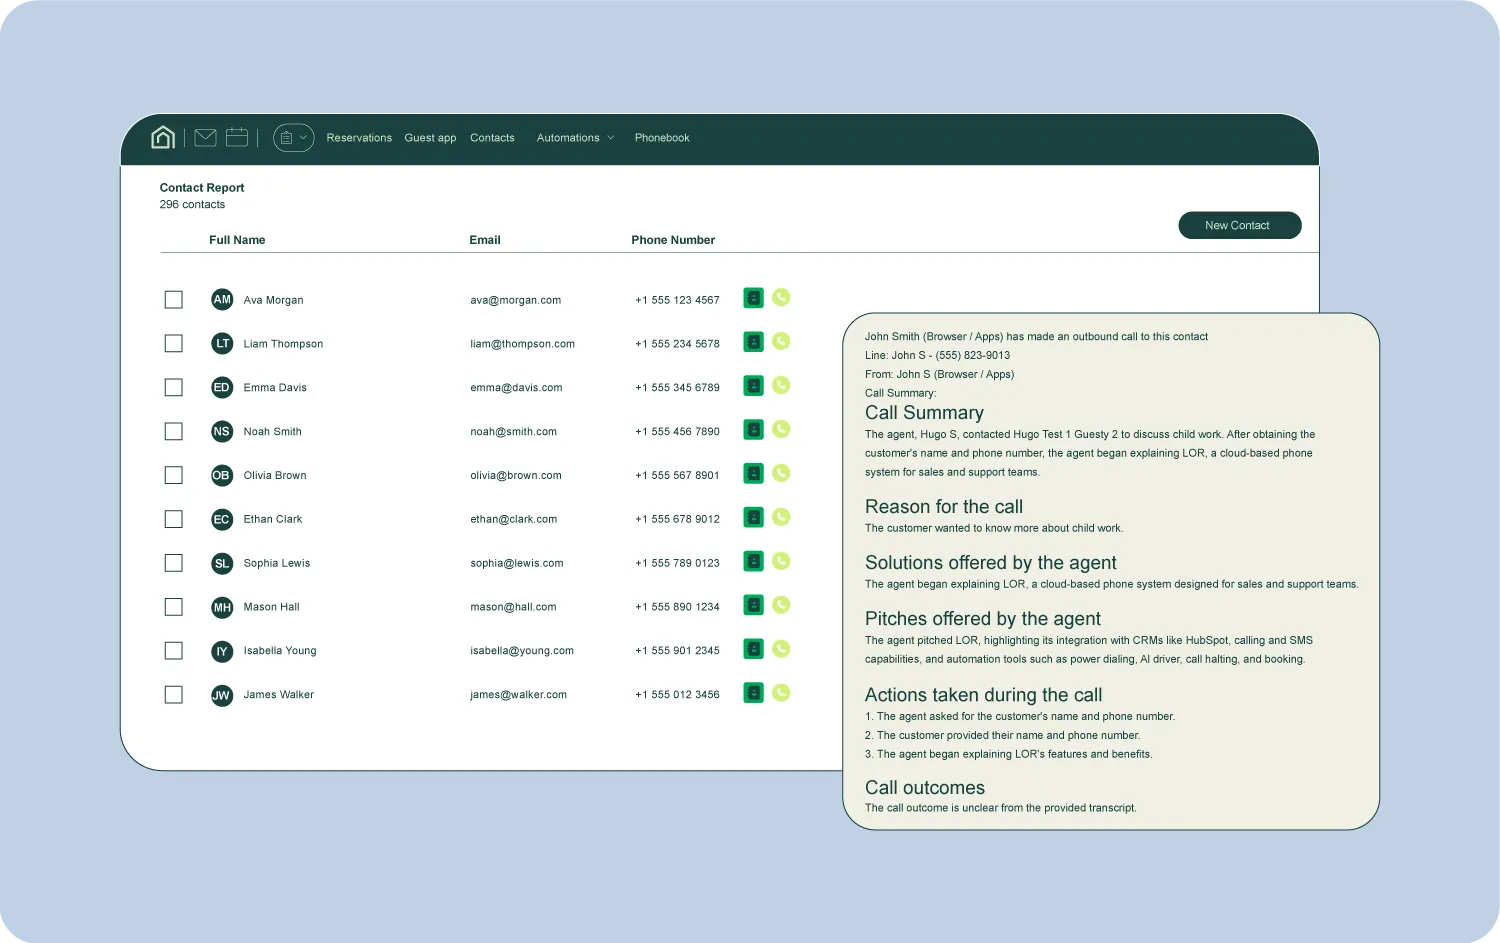Open Ethan Clark's green phonebook icon
The image size is (1500, 943).
(754, 518)
